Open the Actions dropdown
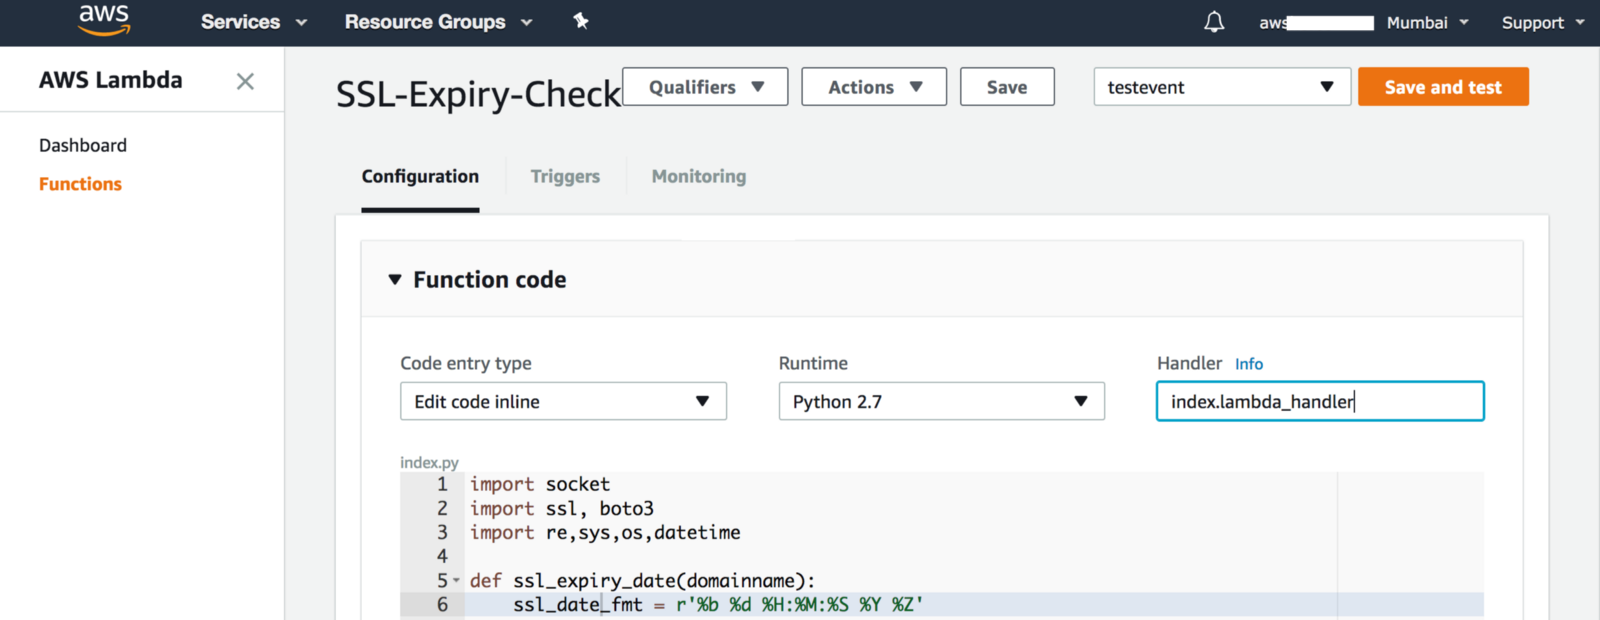This screenshot has height=620, width=1600. coord(874,87)
